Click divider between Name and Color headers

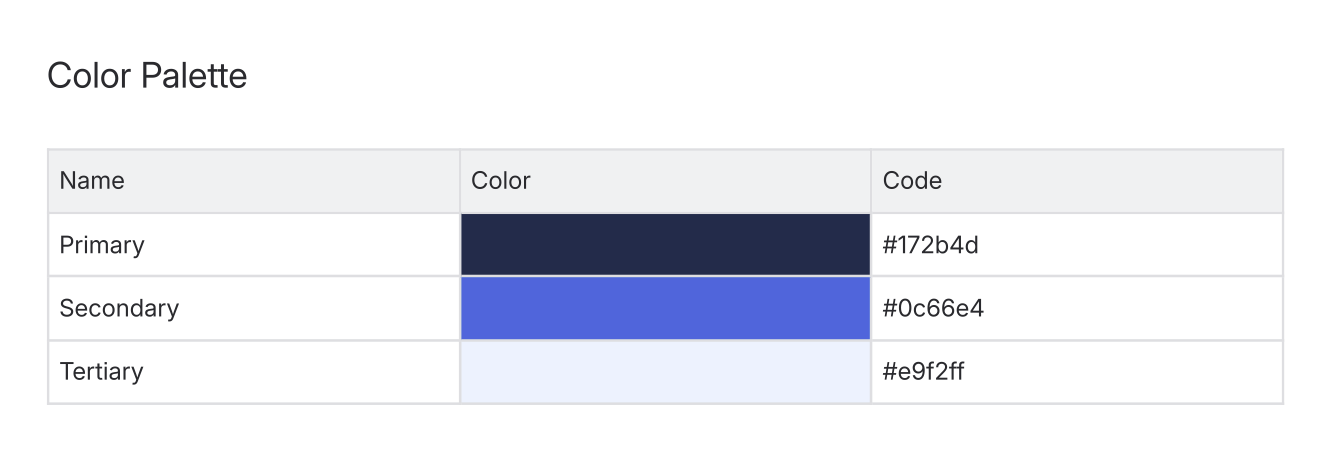[x=460, y=181]
